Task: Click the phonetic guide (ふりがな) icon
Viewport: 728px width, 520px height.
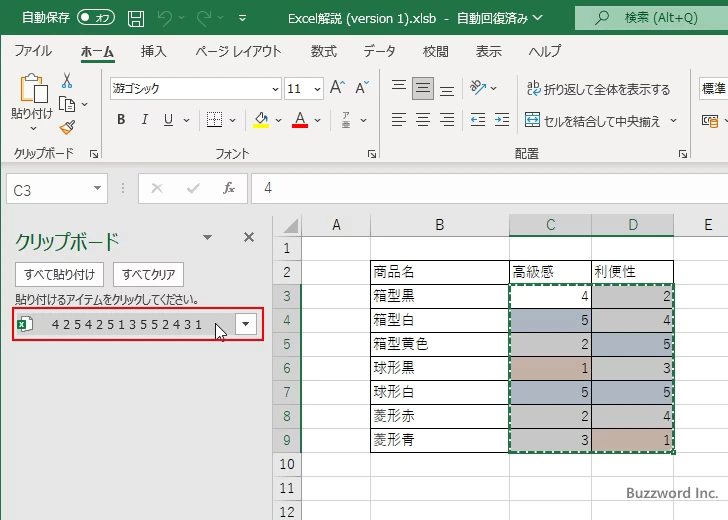Action: [x=346, y=120]
